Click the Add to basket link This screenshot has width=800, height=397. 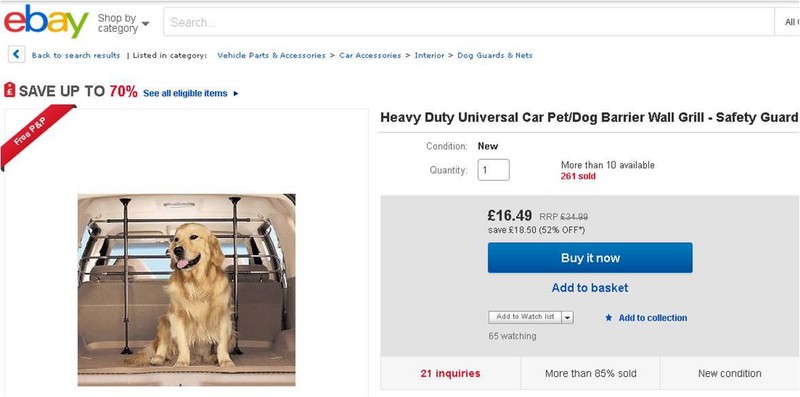(x=590, y=288)
